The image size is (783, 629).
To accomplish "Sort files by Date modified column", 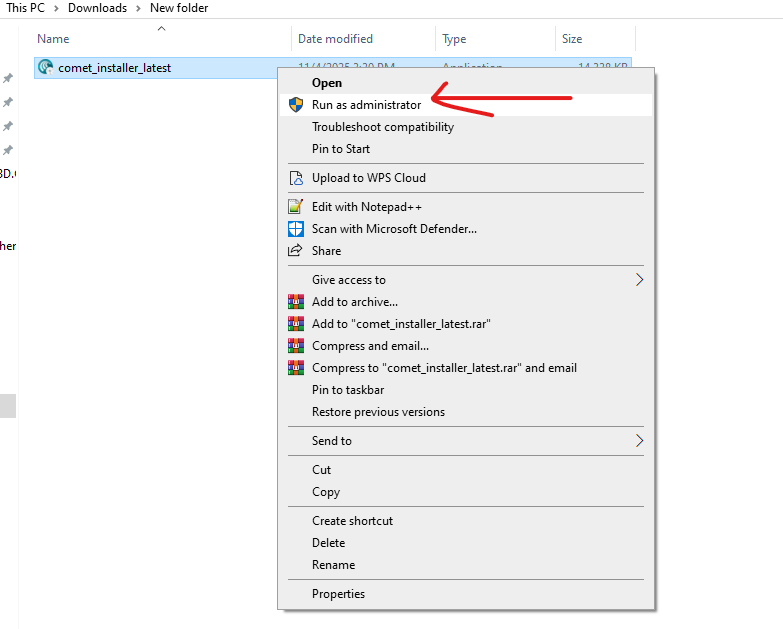I will tap(335, 39).
